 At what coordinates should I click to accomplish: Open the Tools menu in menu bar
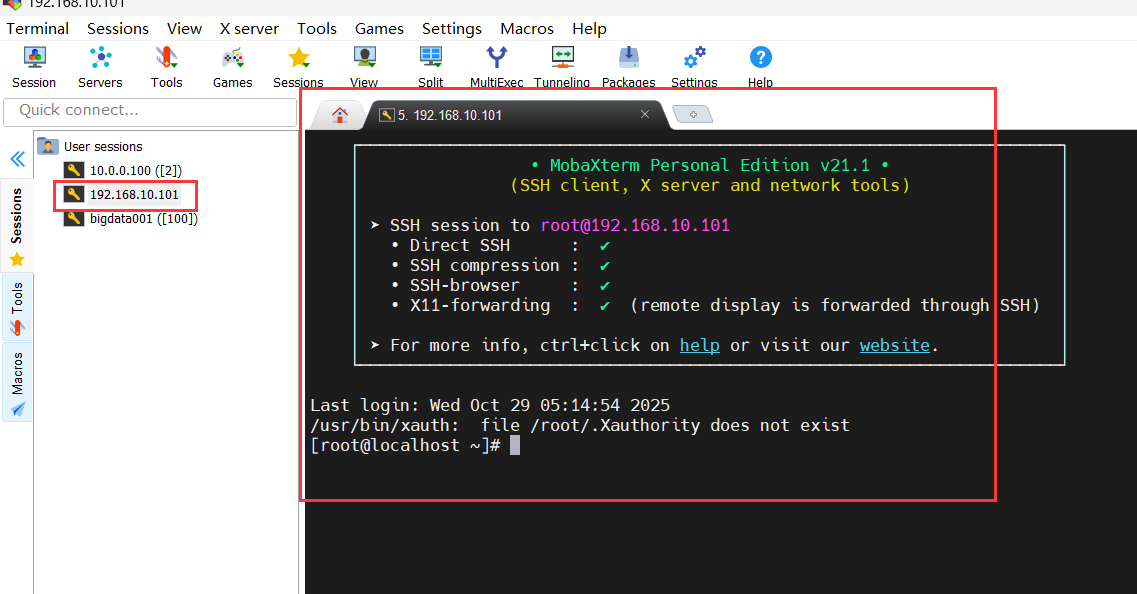click(x=317, y=28)
